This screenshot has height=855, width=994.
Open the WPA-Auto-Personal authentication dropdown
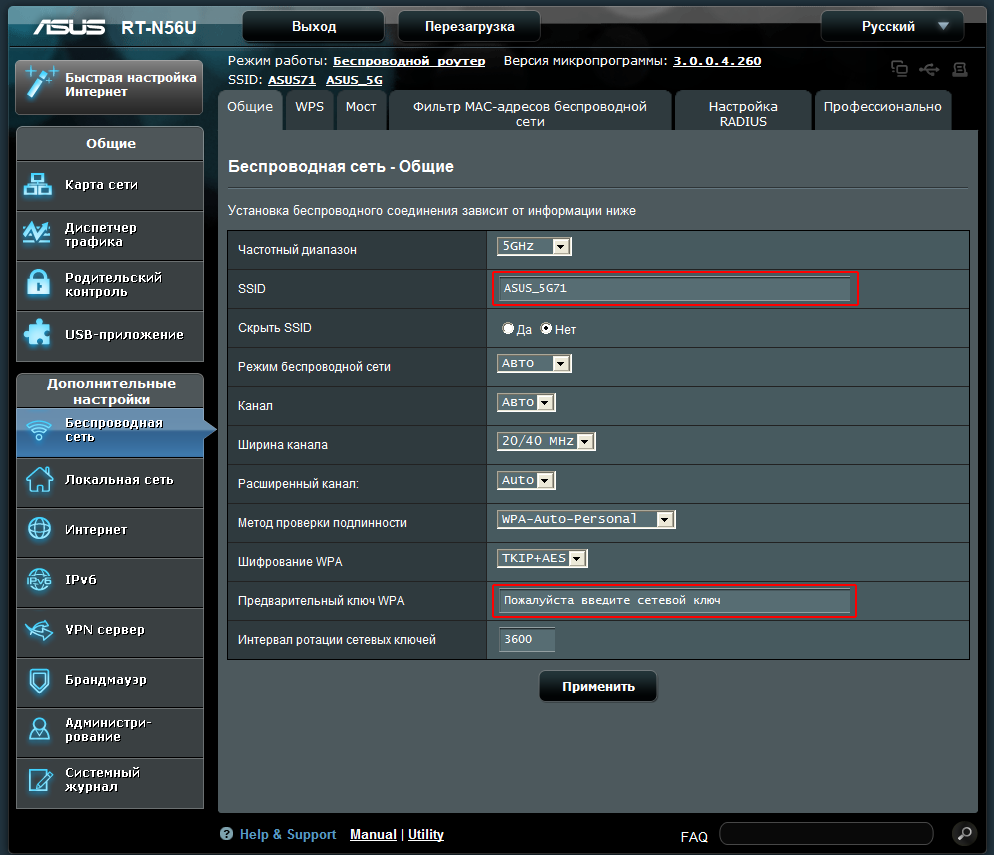pyautogui.click(x=586, y=519)
